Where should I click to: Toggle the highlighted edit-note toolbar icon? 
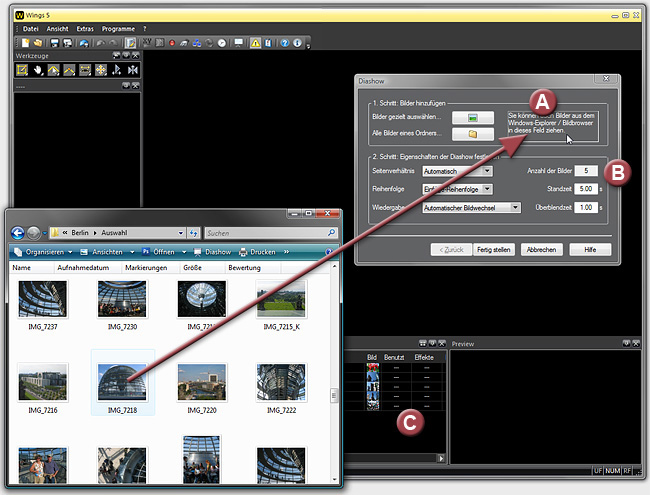[x=130, y=43]
